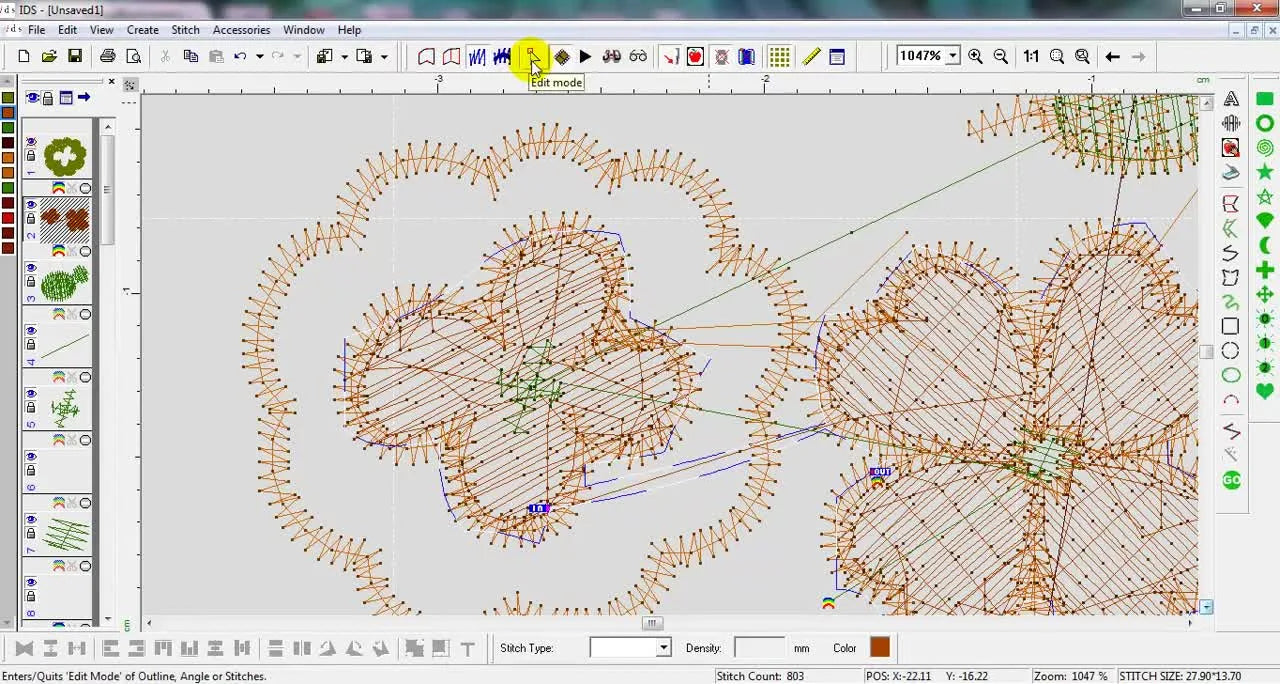This screenshot has height=684, width=1280.
Task: Select the bright red palette color
Action: coord(8,217)
